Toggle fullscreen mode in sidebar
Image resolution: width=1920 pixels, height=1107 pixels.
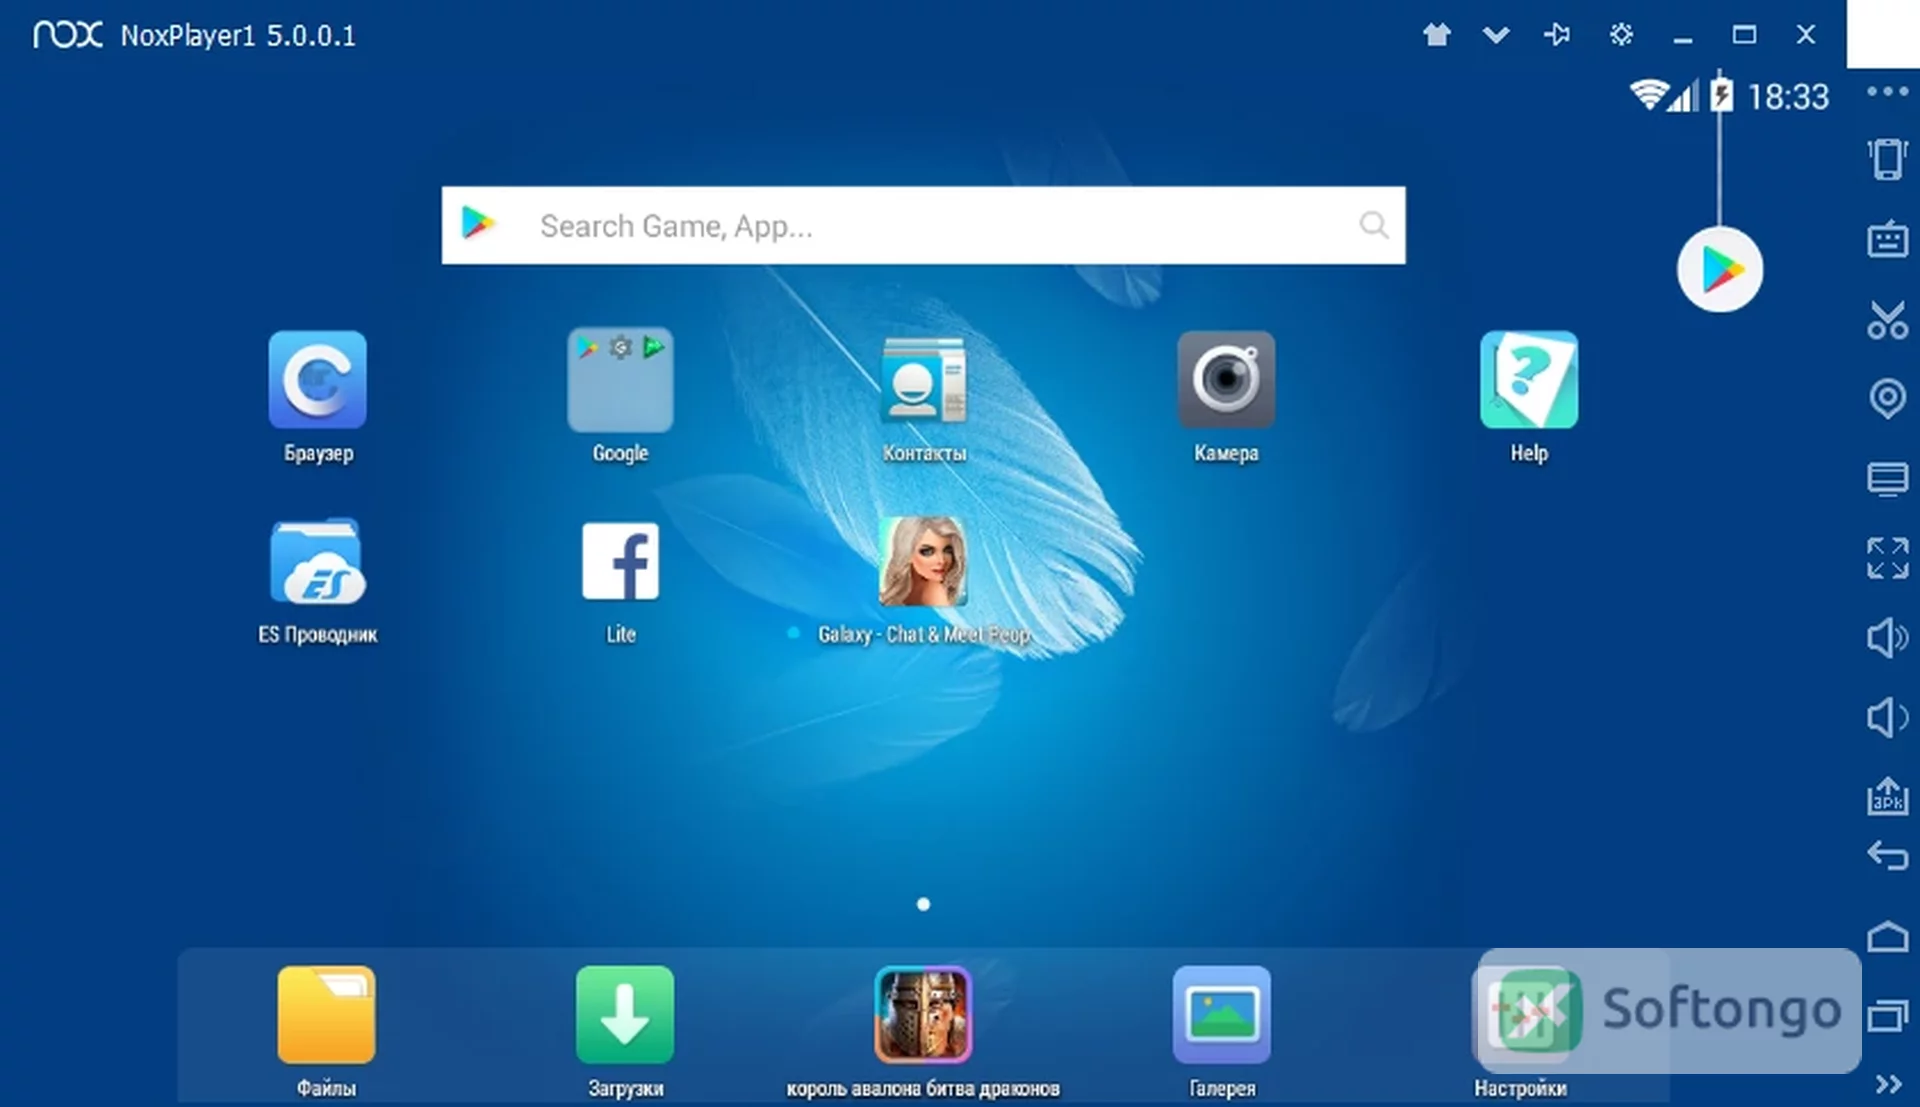1887,558
